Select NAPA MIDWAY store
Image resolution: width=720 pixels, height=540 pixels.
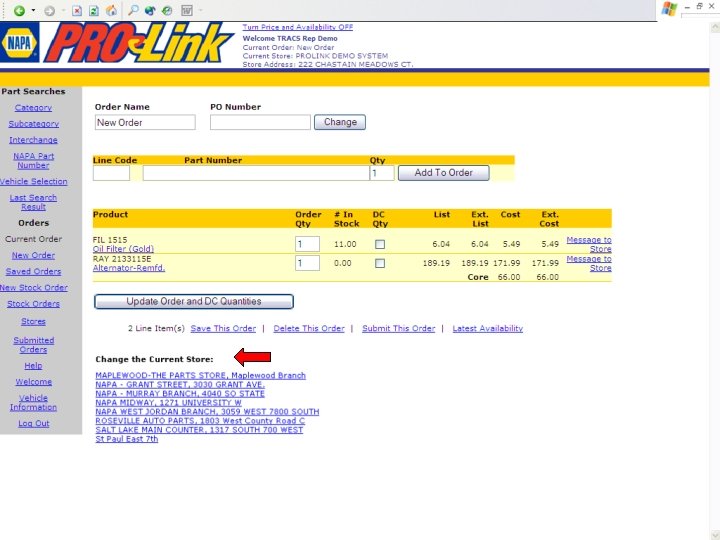click(x=168, y=403)
